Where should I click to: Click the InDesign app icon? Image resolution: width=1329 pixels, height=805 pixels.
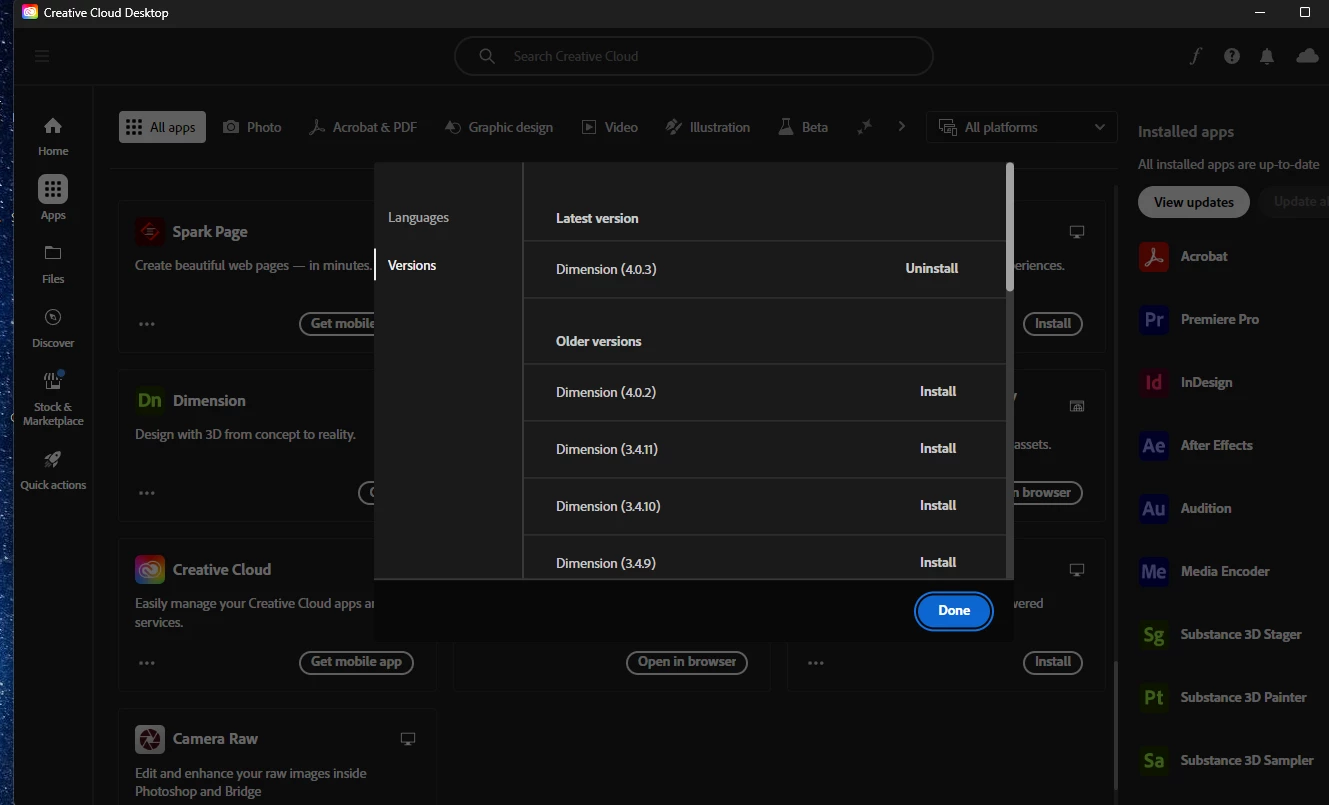(x=1154, y=382)
